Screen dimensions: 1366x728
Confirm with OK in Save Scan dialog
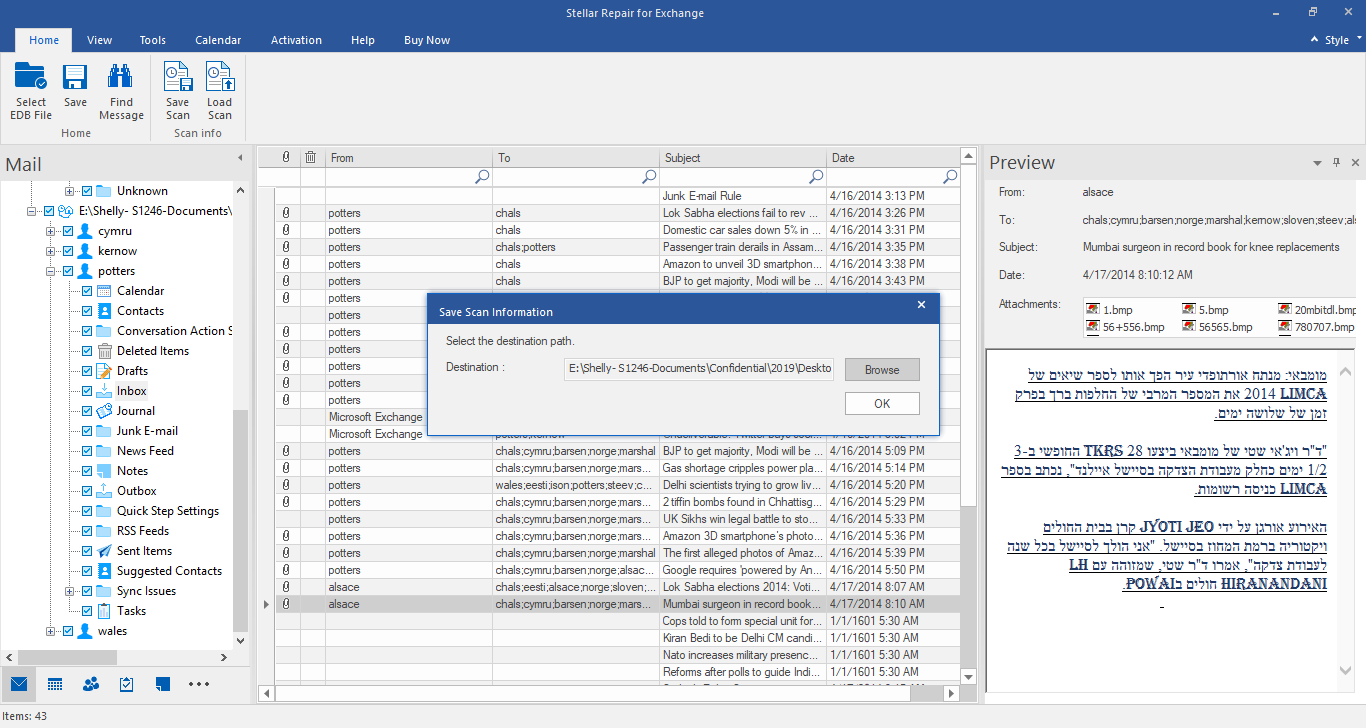coord(882,403)
